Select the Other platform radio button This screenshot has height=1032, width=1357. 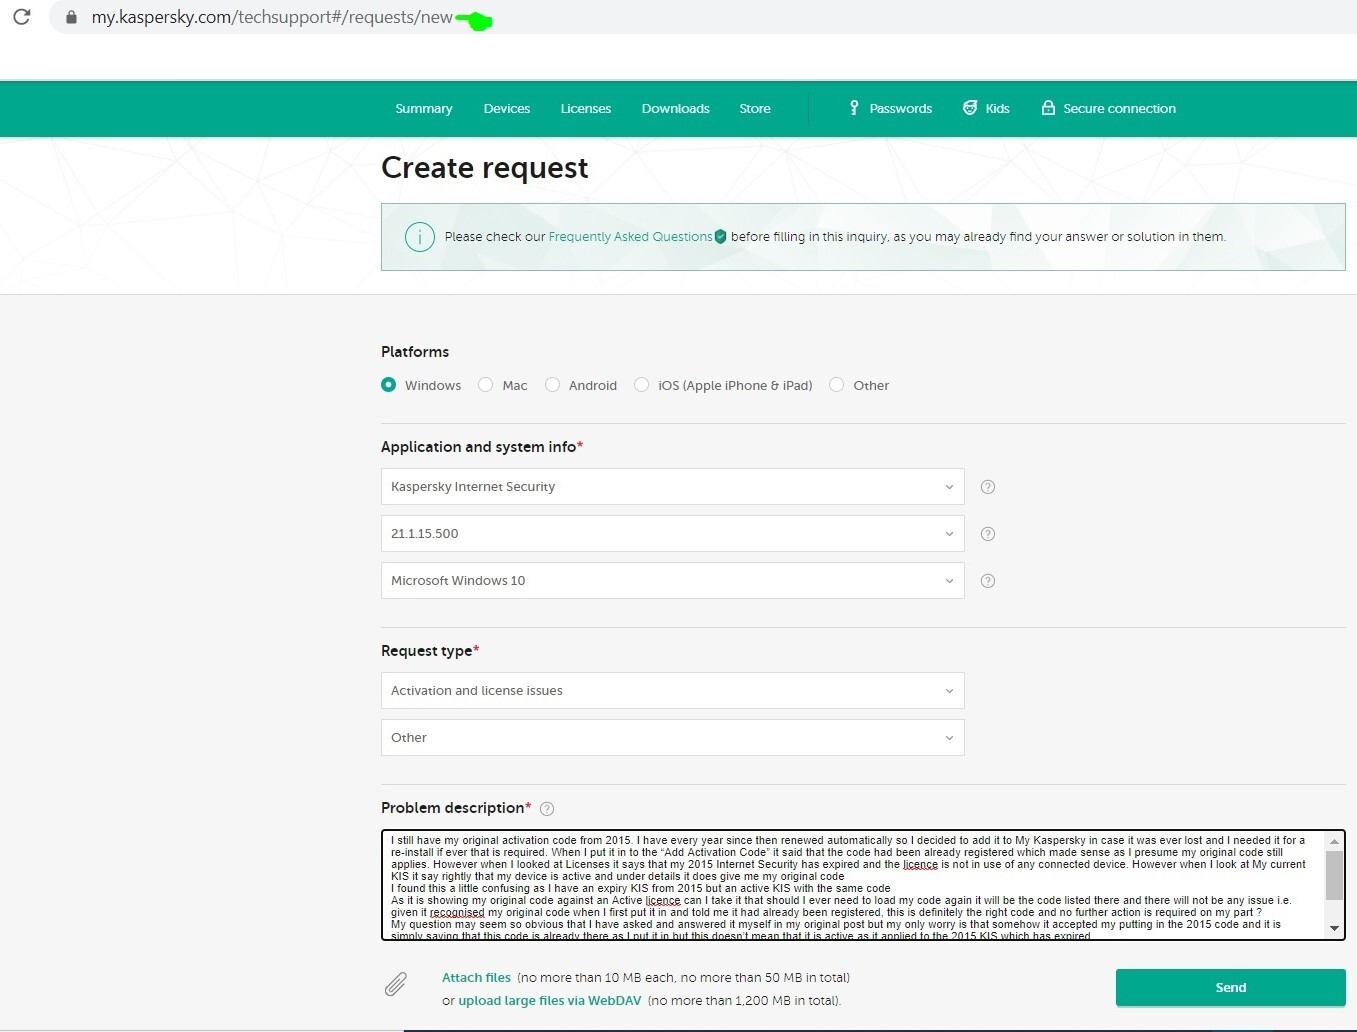837,385
